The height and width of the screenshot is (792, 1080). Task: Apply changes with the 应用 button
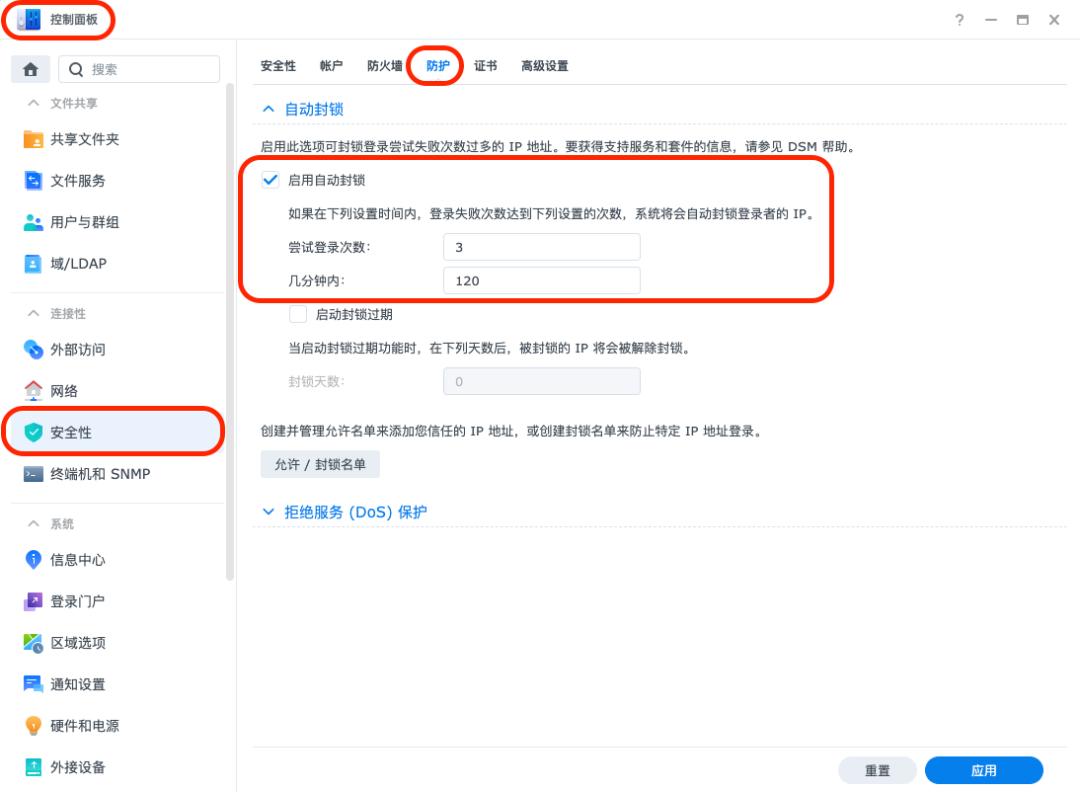[x=985, y=770]
